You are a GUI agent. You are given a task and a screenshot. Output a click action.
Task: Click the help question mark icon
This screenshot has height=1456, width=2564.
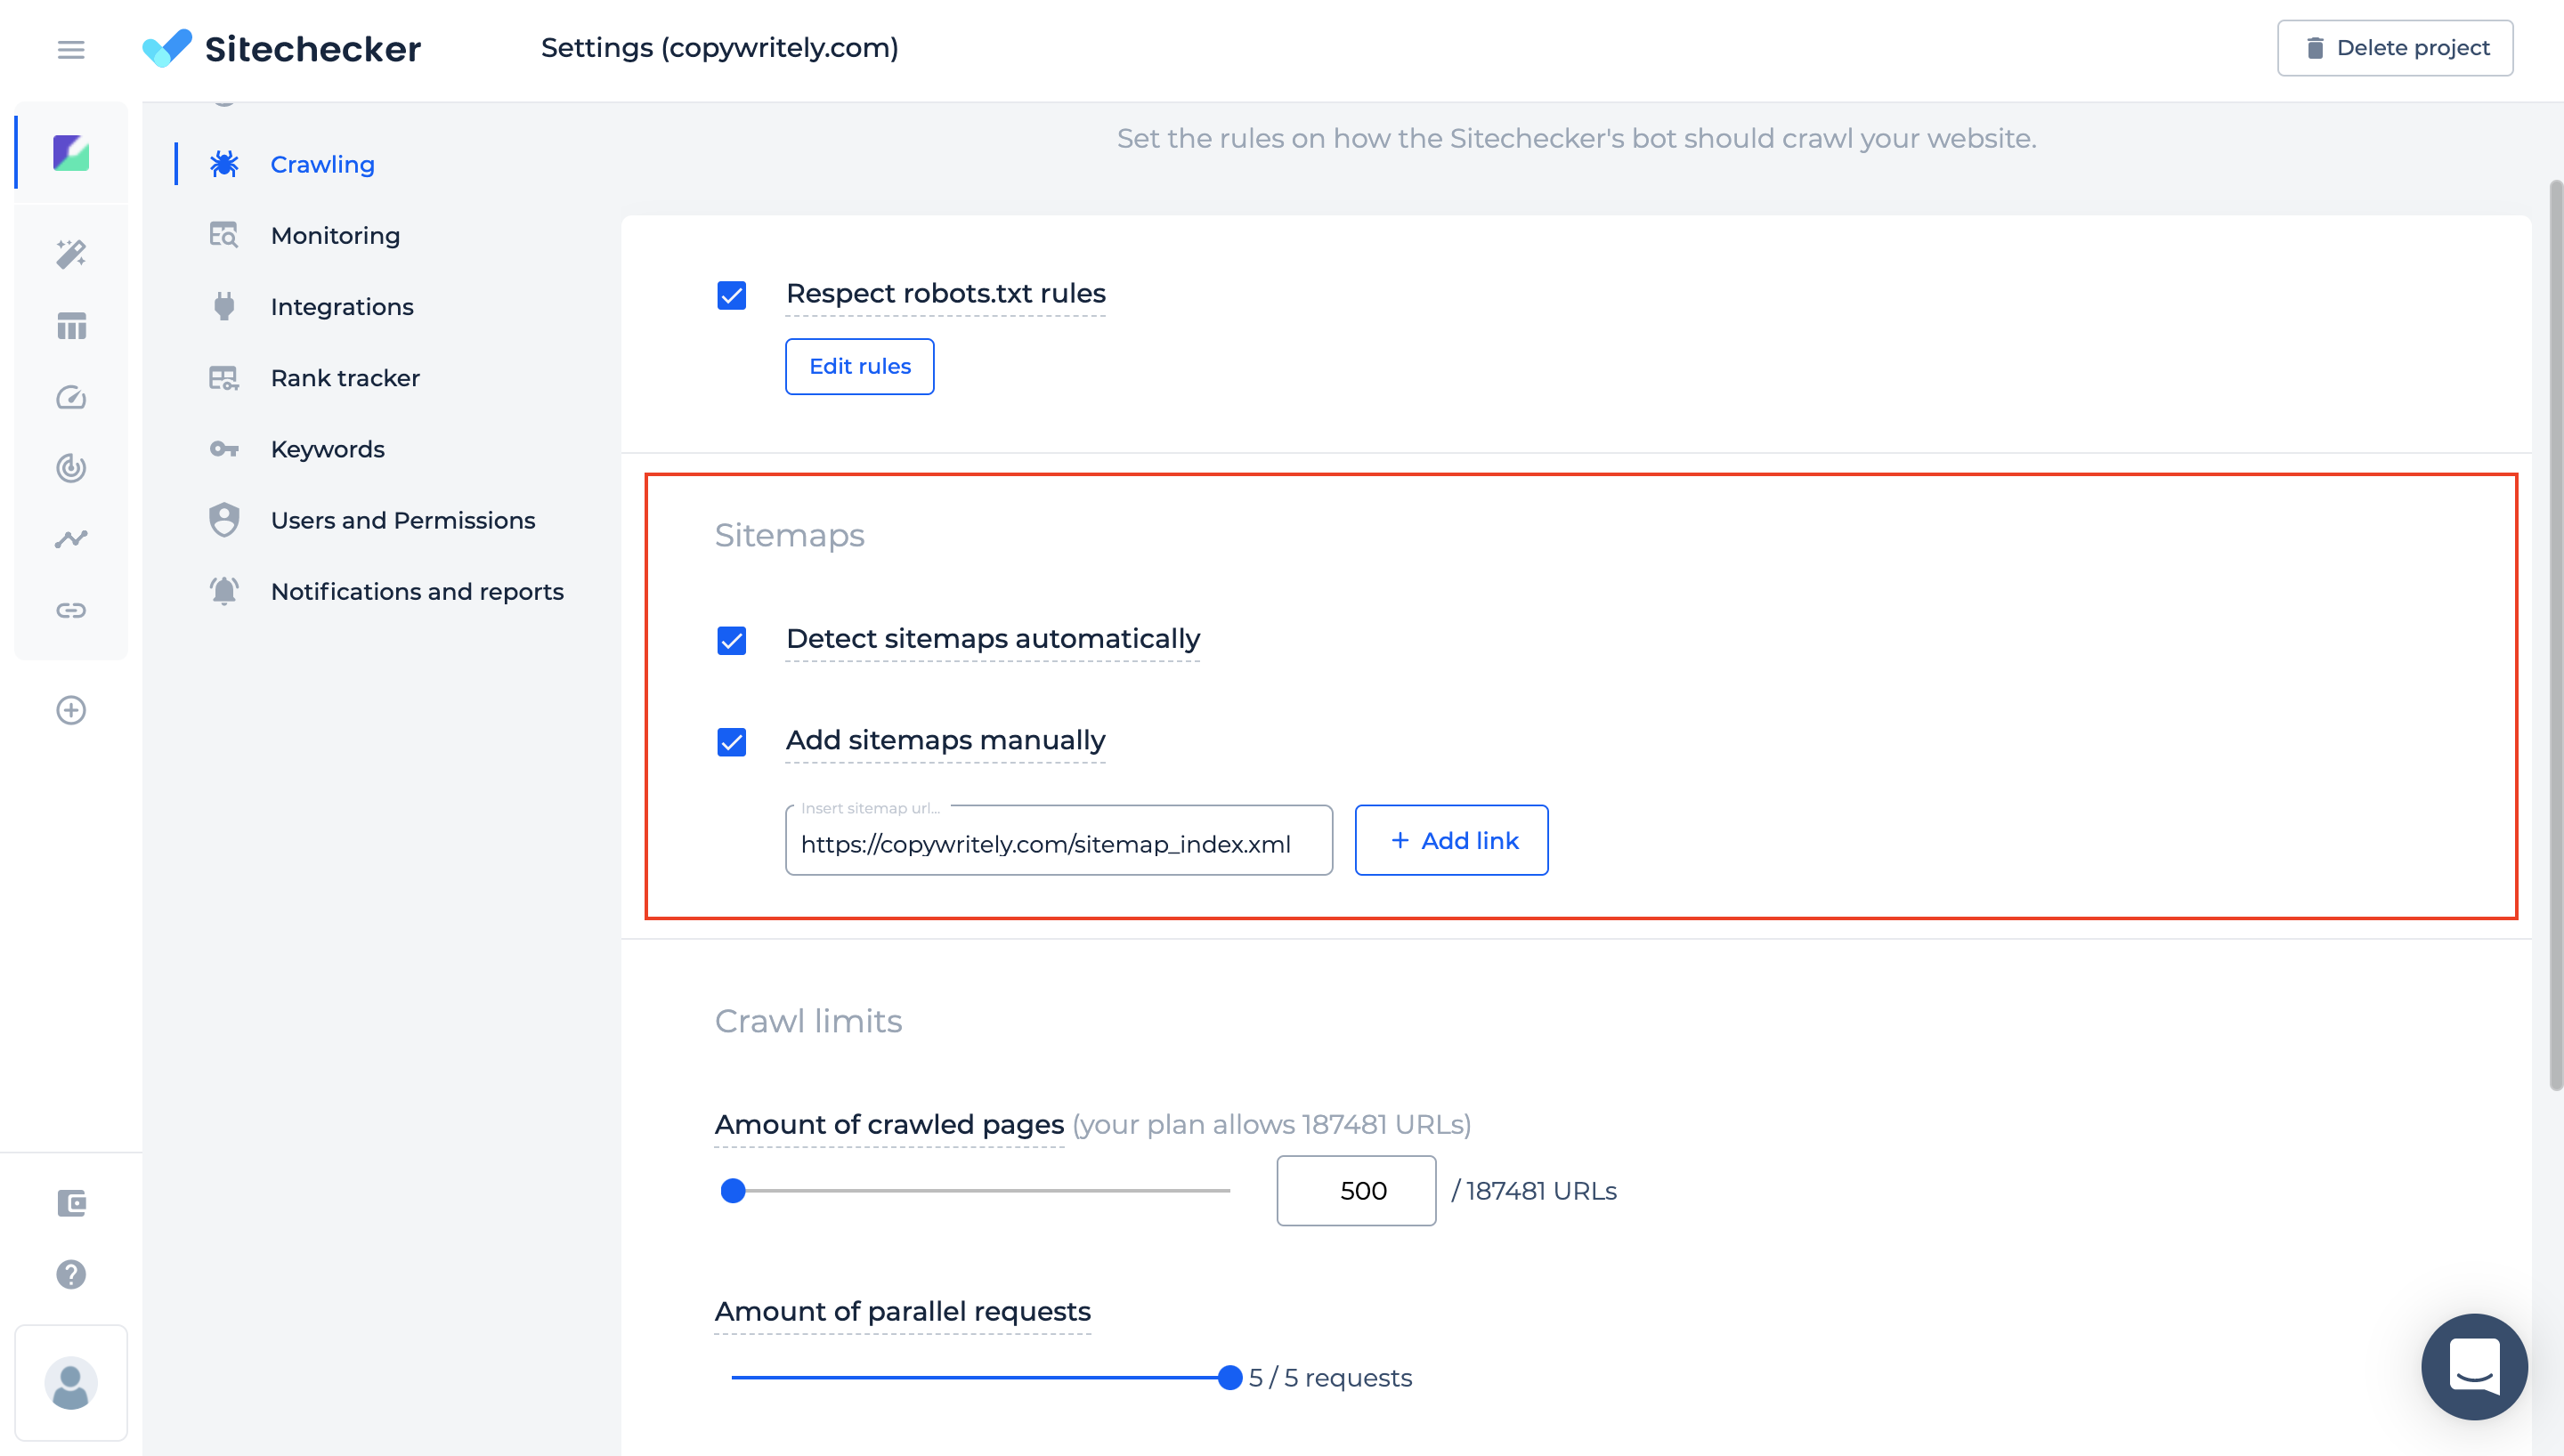[x=70, y=1274]
